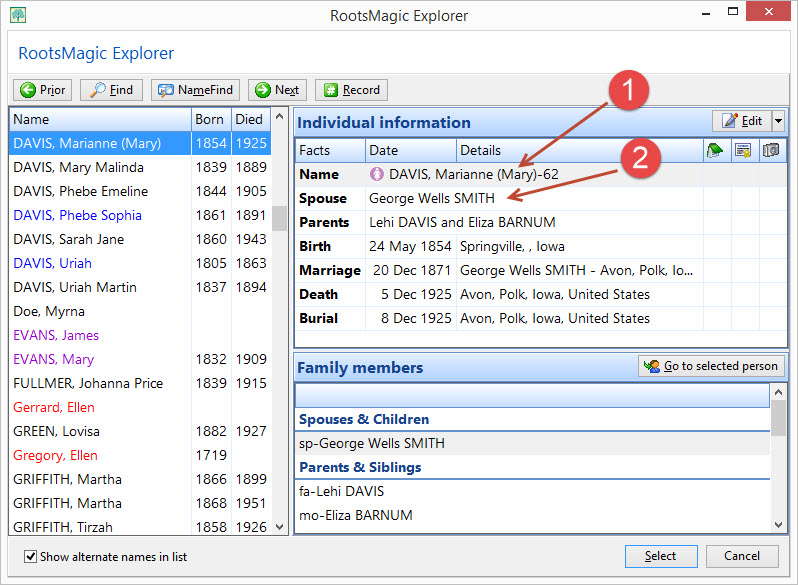Click the Birth fact 24 May 1854

540,246
